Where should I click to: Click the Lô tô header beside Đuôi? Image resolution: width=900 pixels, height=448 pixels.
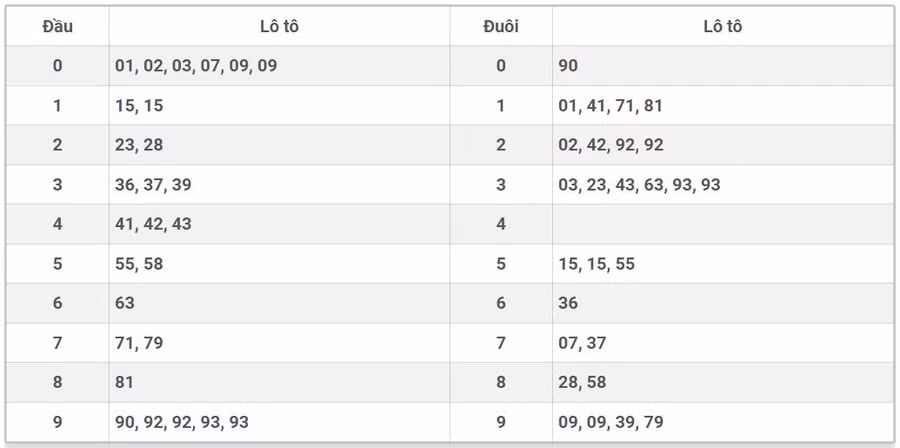[722, 27]
